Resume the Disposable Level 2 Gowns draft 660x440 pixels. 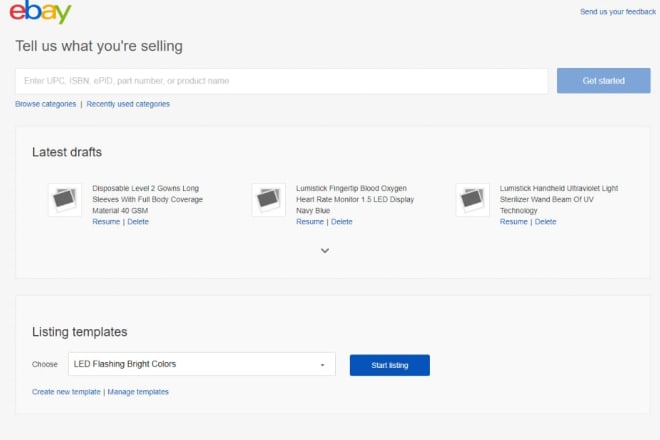106,221
